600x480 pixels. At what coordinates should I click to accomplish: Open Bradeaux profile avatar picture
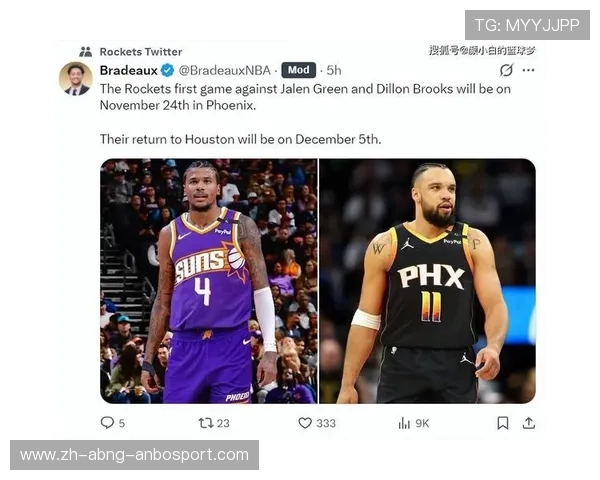(76, 78)
